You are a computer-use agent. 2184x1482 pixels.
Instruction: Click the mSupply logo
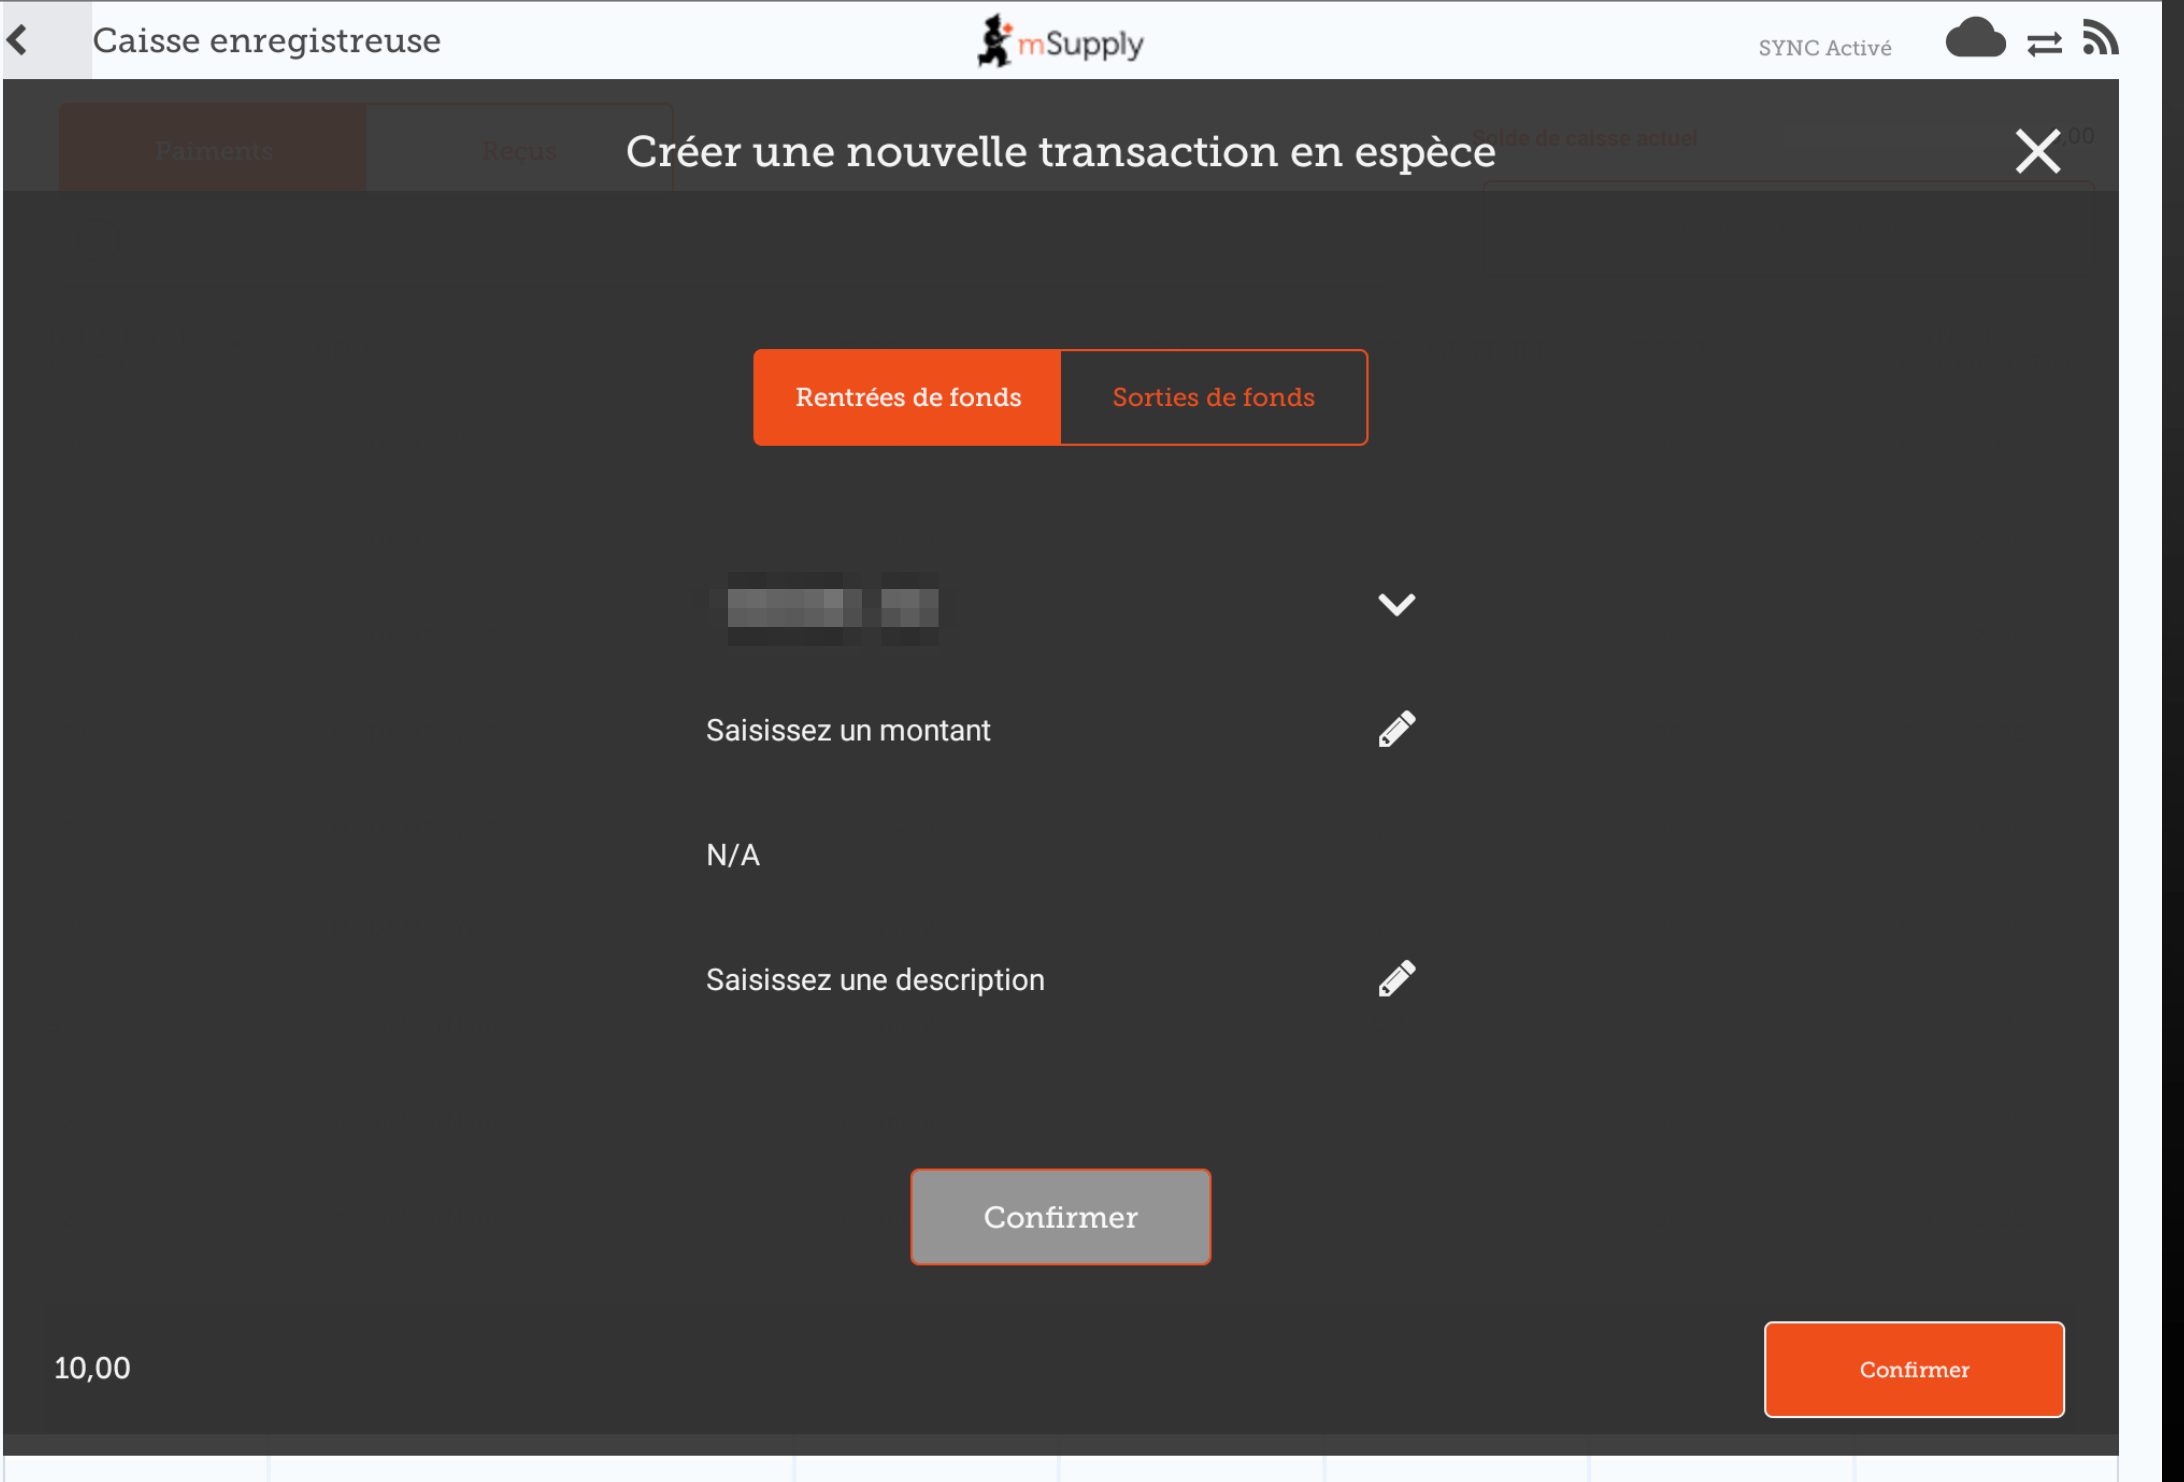1061,42
